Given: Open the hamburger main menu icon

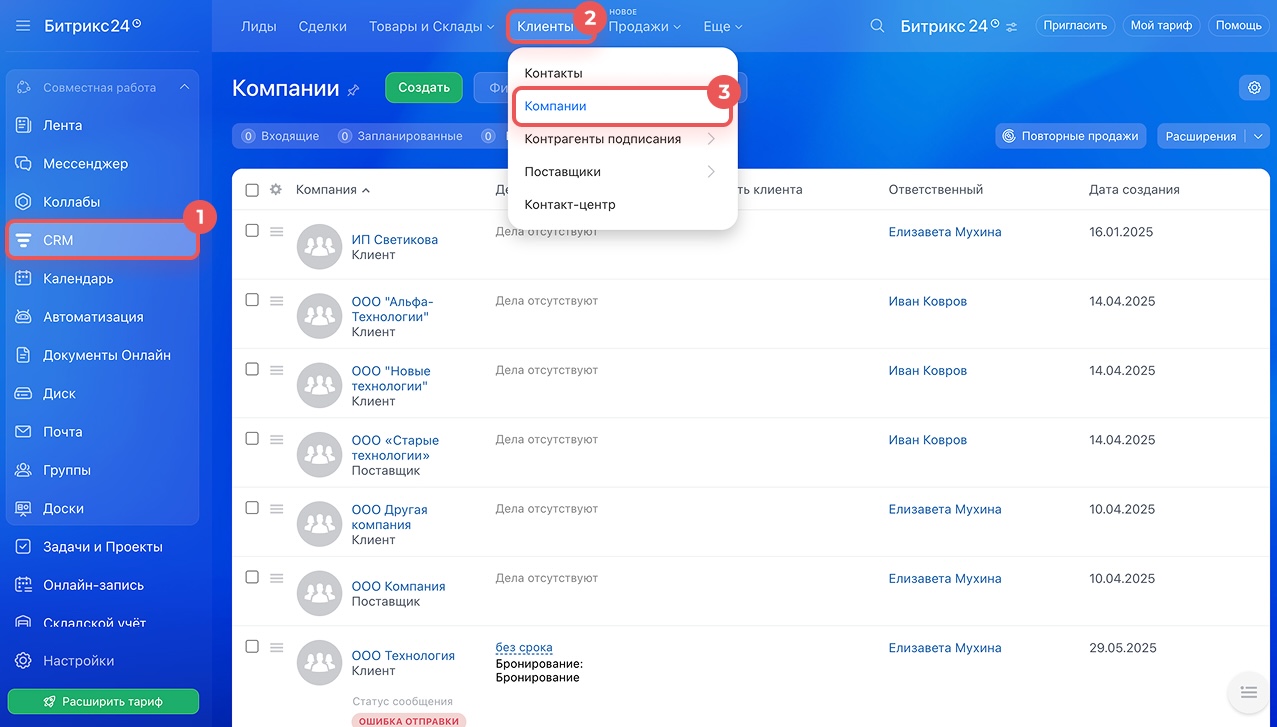Looking at the screenshot, I should (24, 26).
